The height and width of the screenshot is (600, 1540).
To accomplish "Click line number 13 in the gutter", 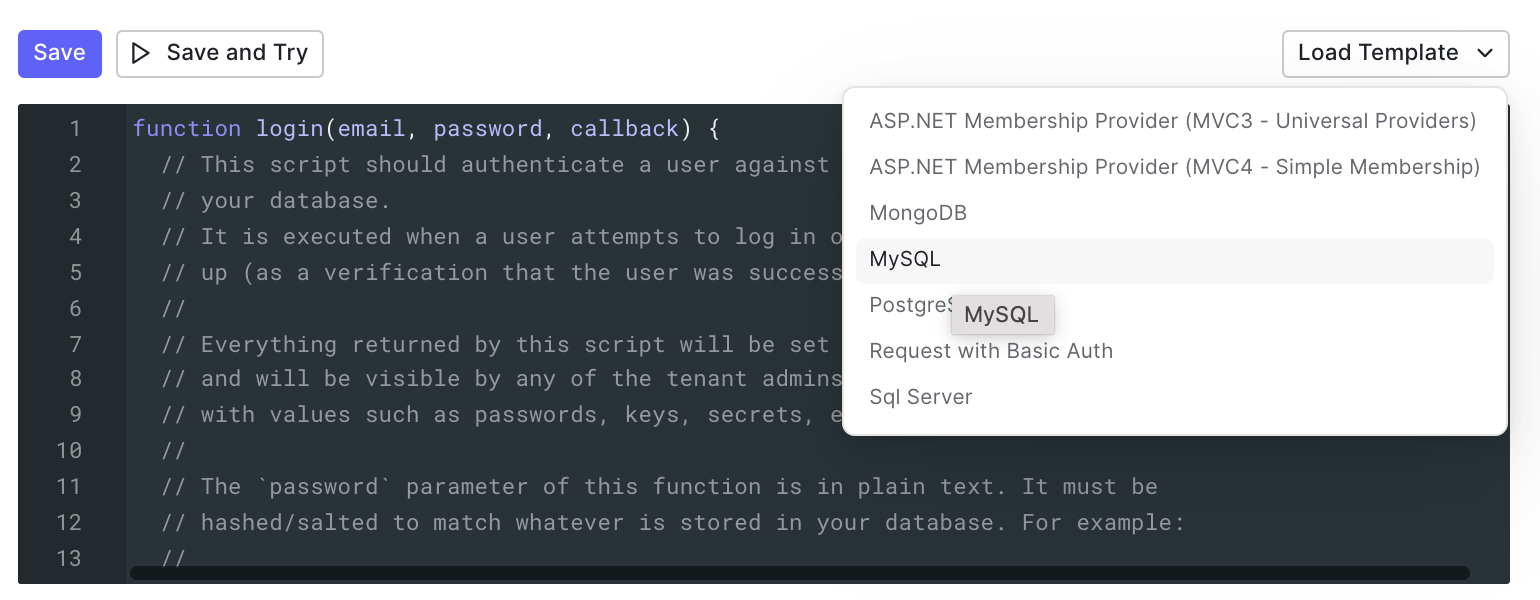I will [x=69, y=558].
